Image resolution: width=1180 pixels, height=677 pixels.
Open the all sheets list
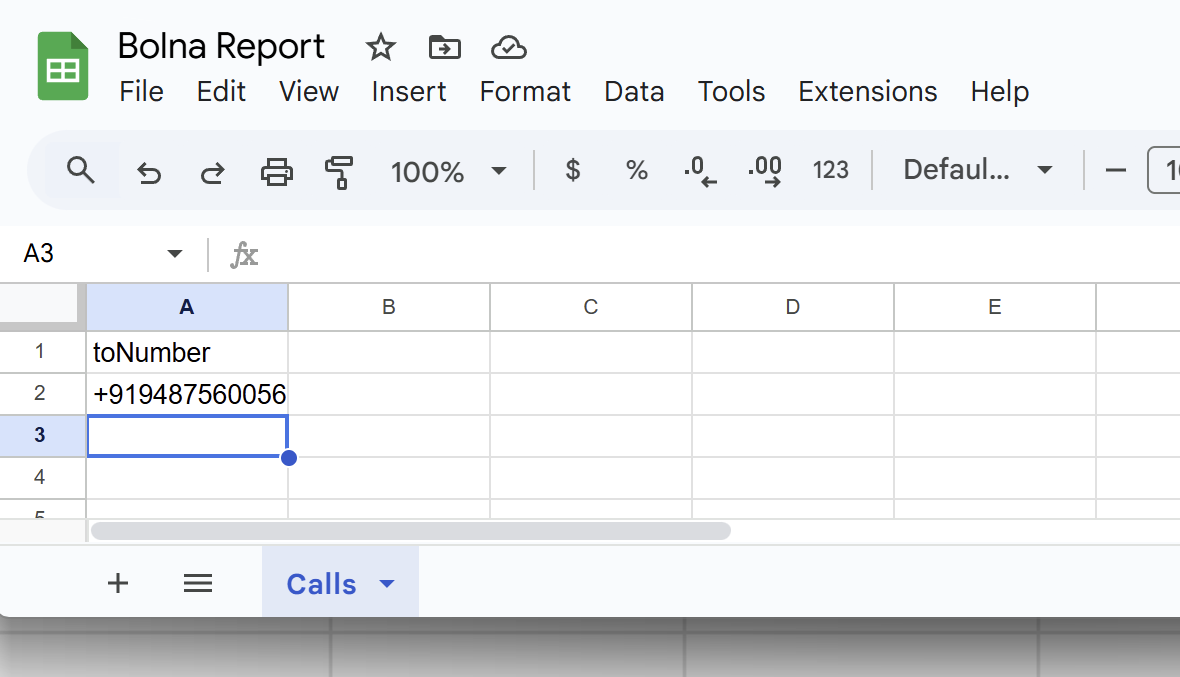(197, 583)
